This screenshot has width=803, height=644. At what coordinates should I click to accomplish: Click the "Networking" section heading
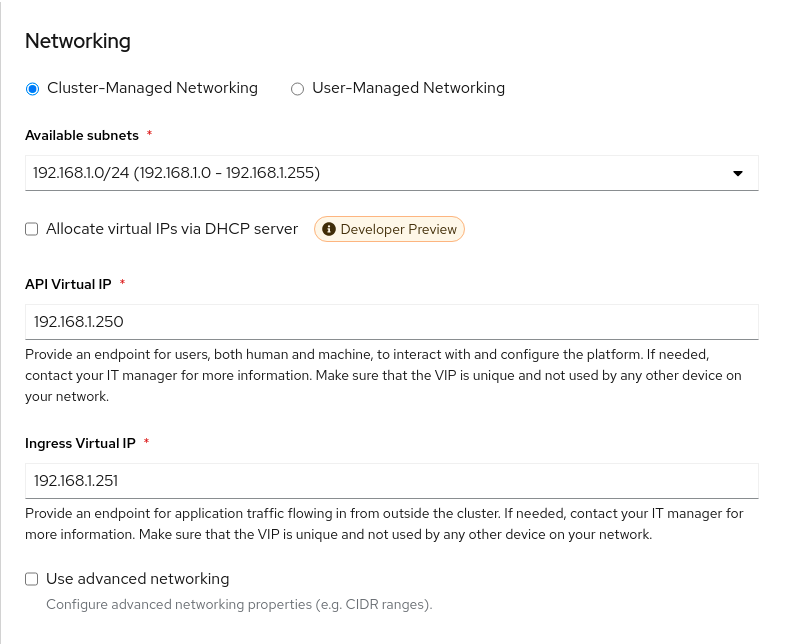pyautogui.click(x=77, y=41)
